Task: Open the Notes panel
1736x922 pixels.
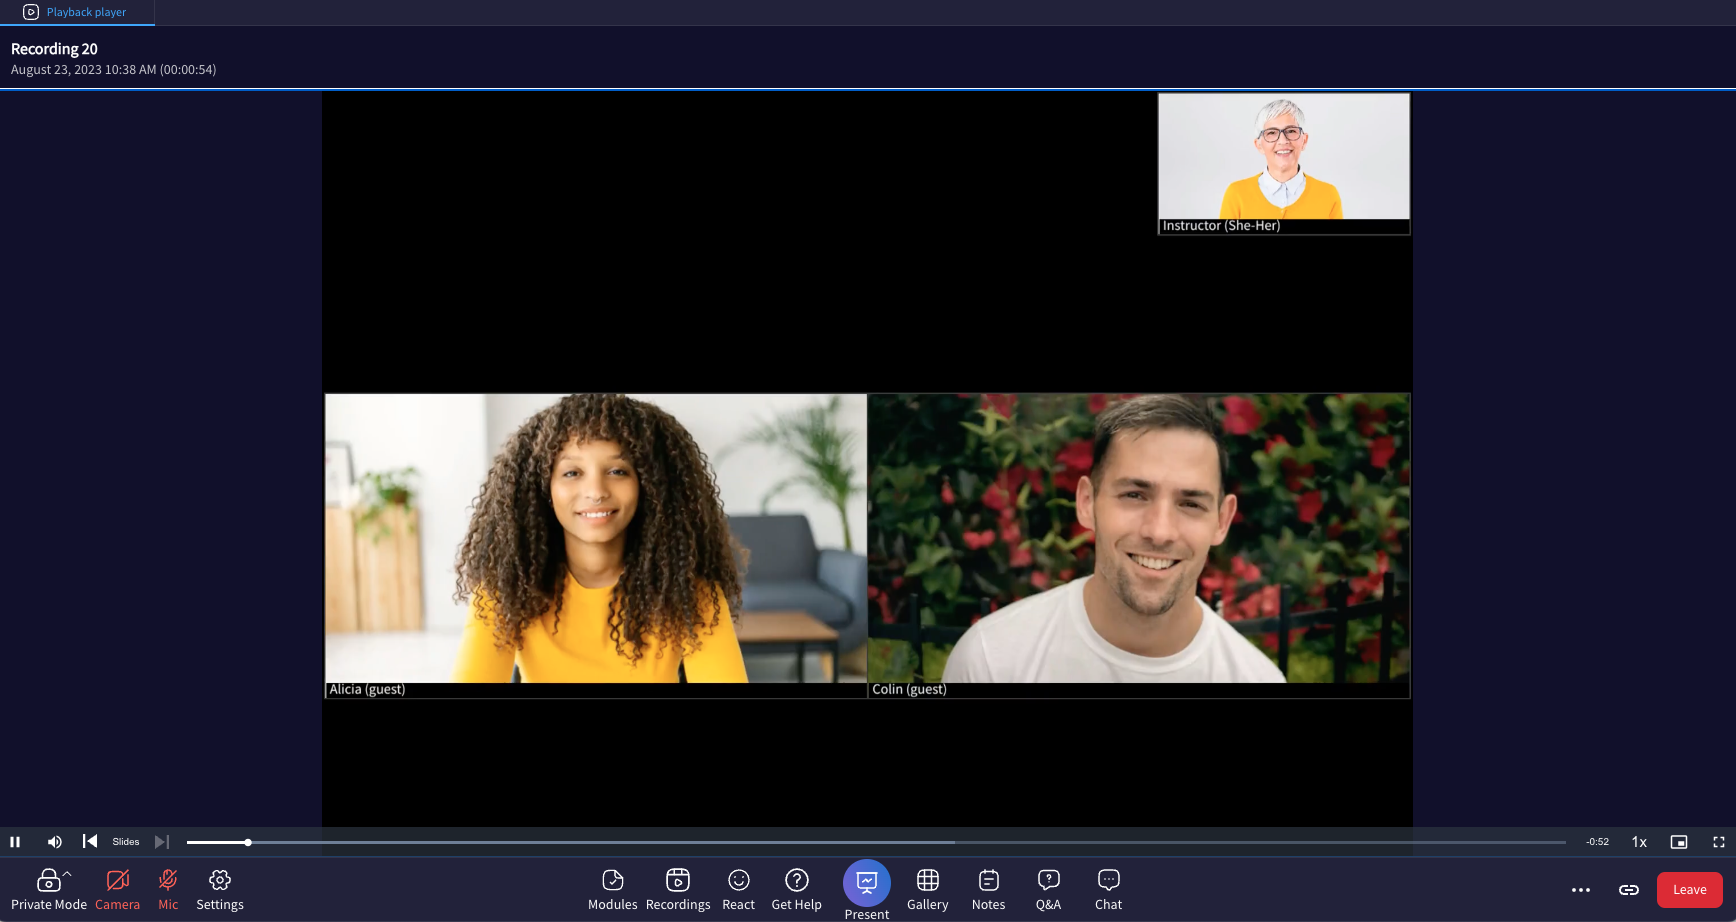Action: click(988, 889)
